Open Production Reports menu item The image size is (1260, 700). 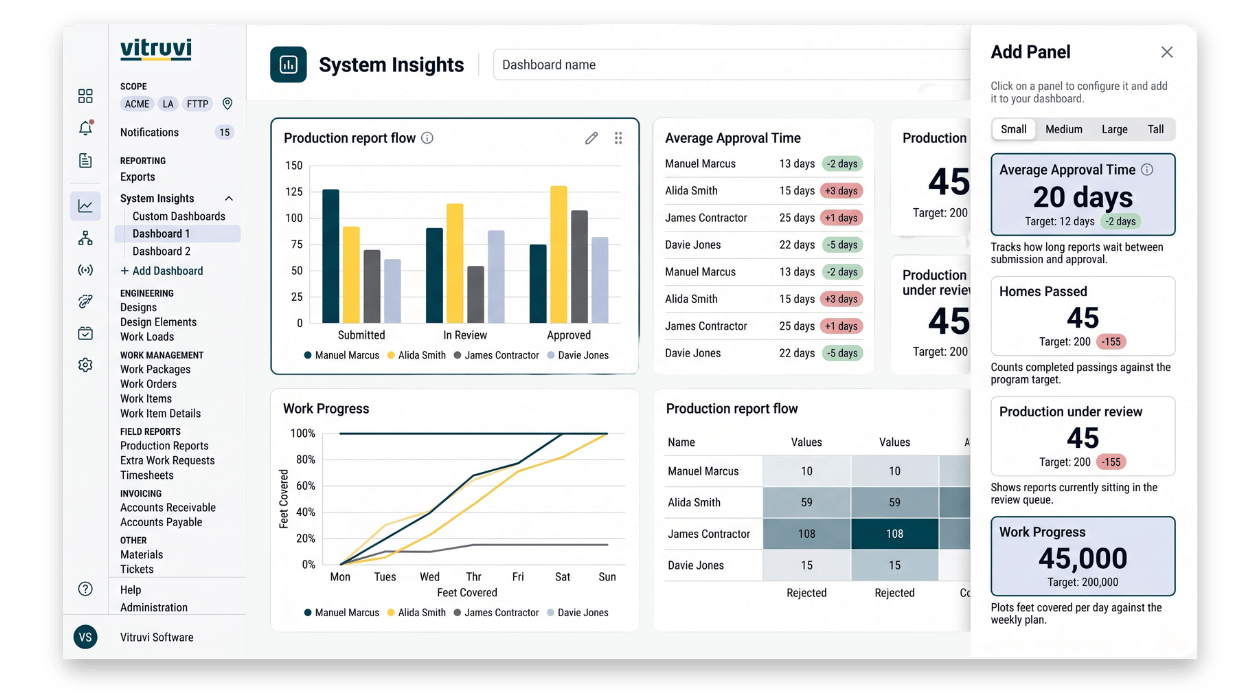pyautogui.click(x=164, y=446)
